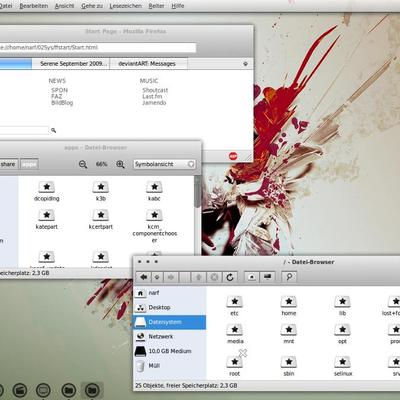Switch to deviantART: Messages tab
This screenshot has height=400, width=400.
point(148,64)
